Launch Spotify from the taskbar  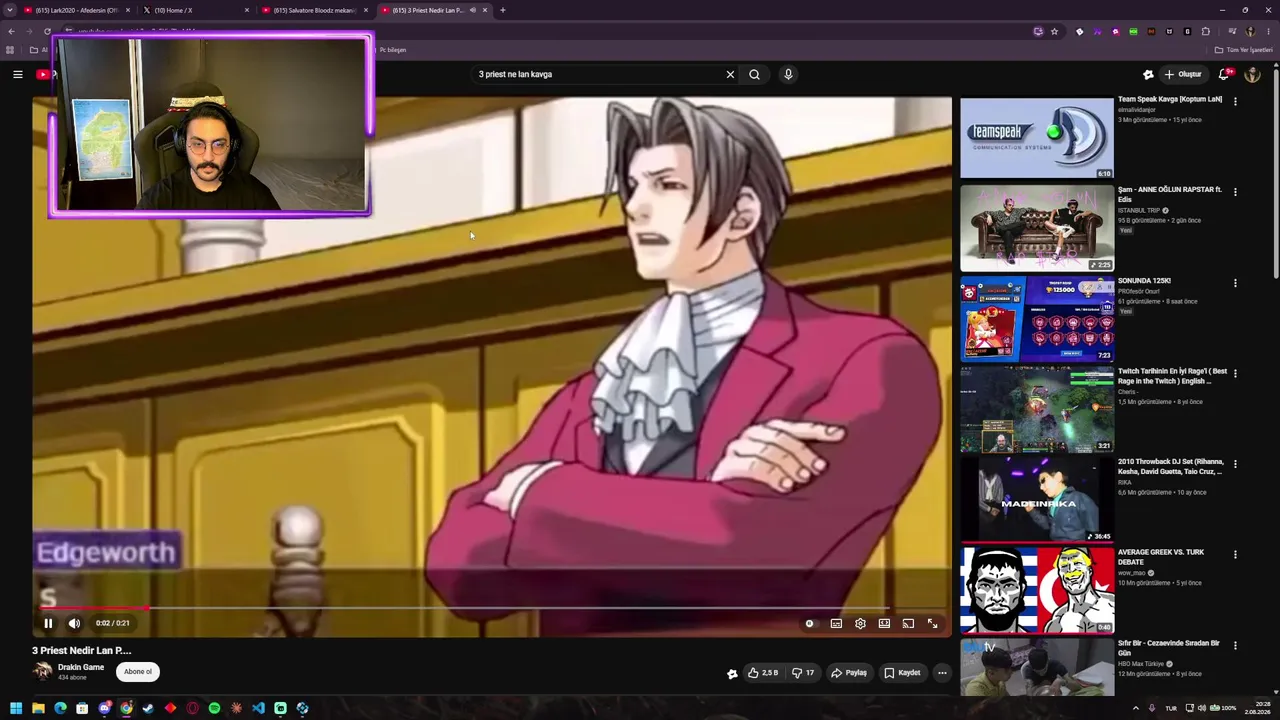point(214,708)
